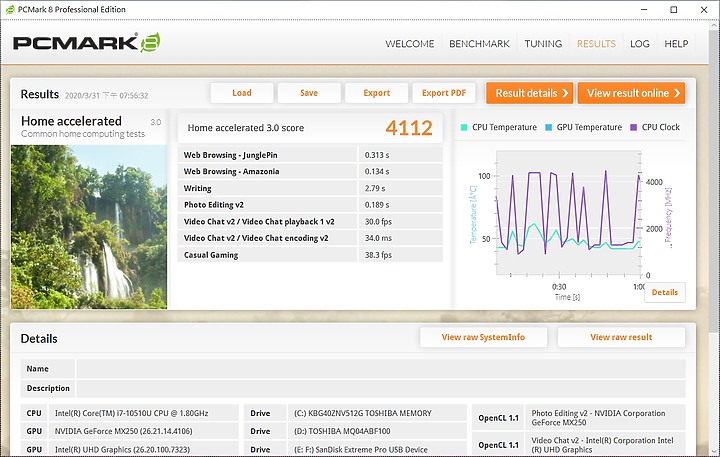Click the Name input field
Viewport: 720px width, 457px height.
tap(381, 369)
